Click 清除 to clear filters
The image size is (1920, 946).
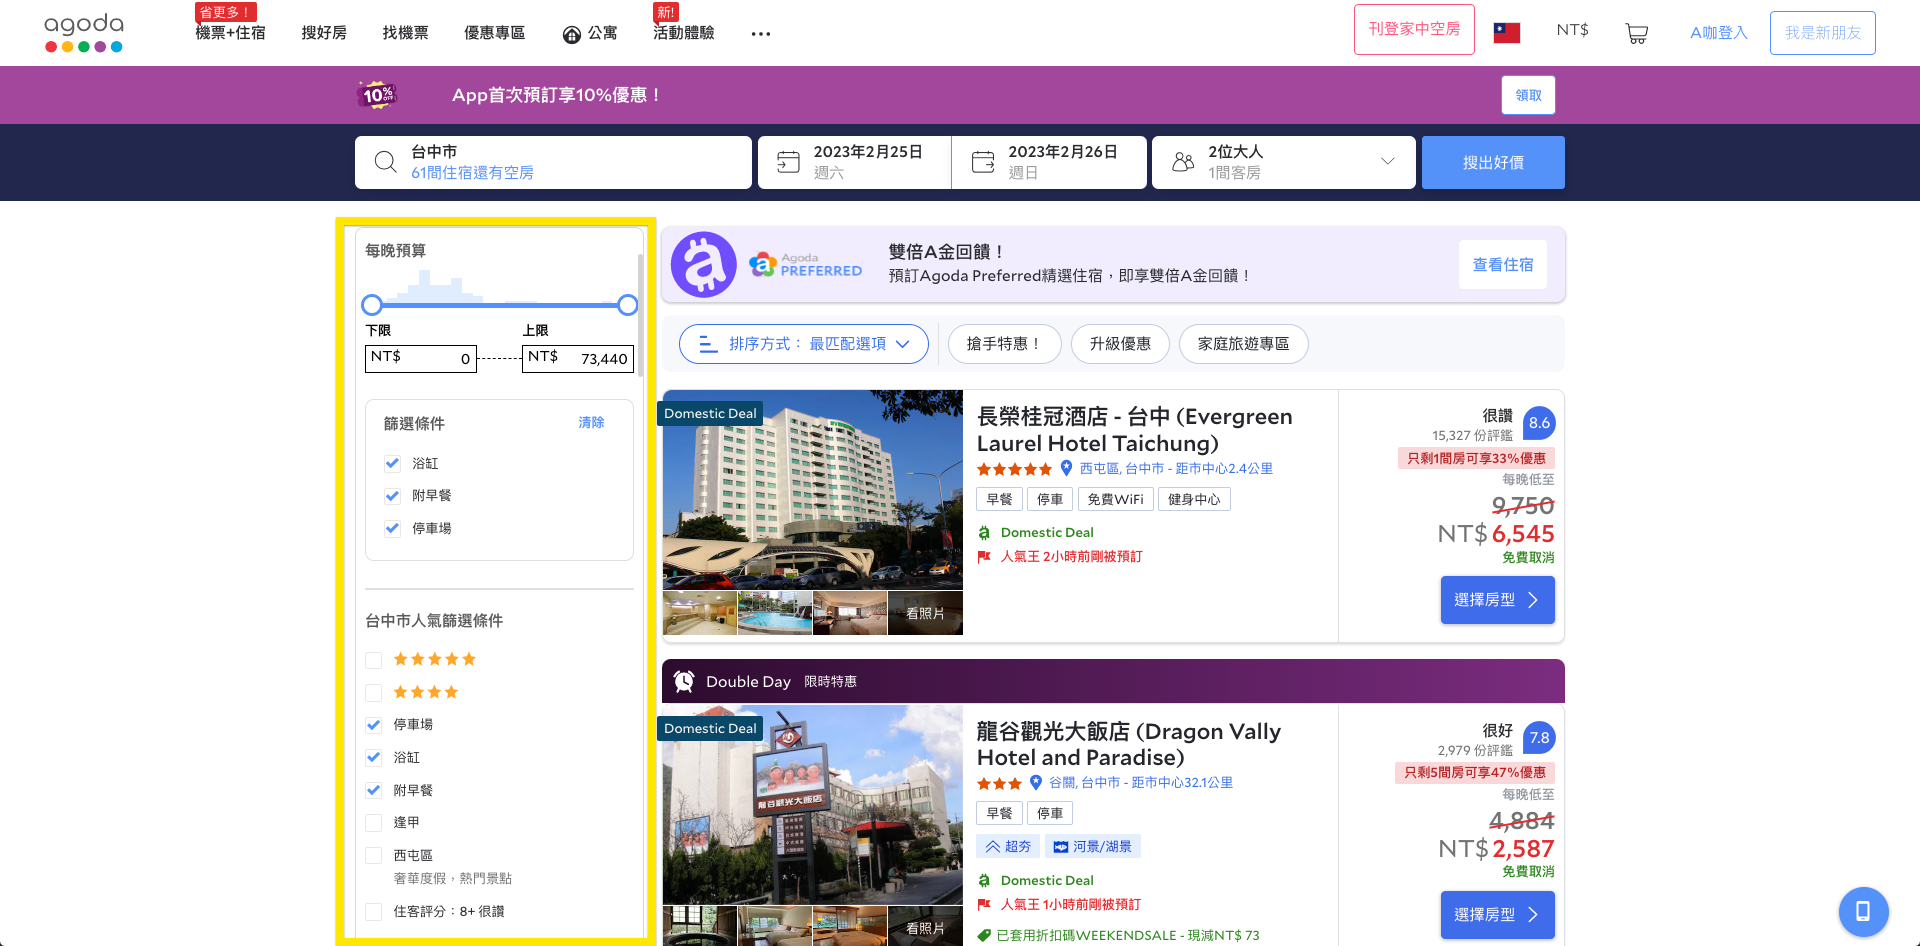[x=591, y=423]
